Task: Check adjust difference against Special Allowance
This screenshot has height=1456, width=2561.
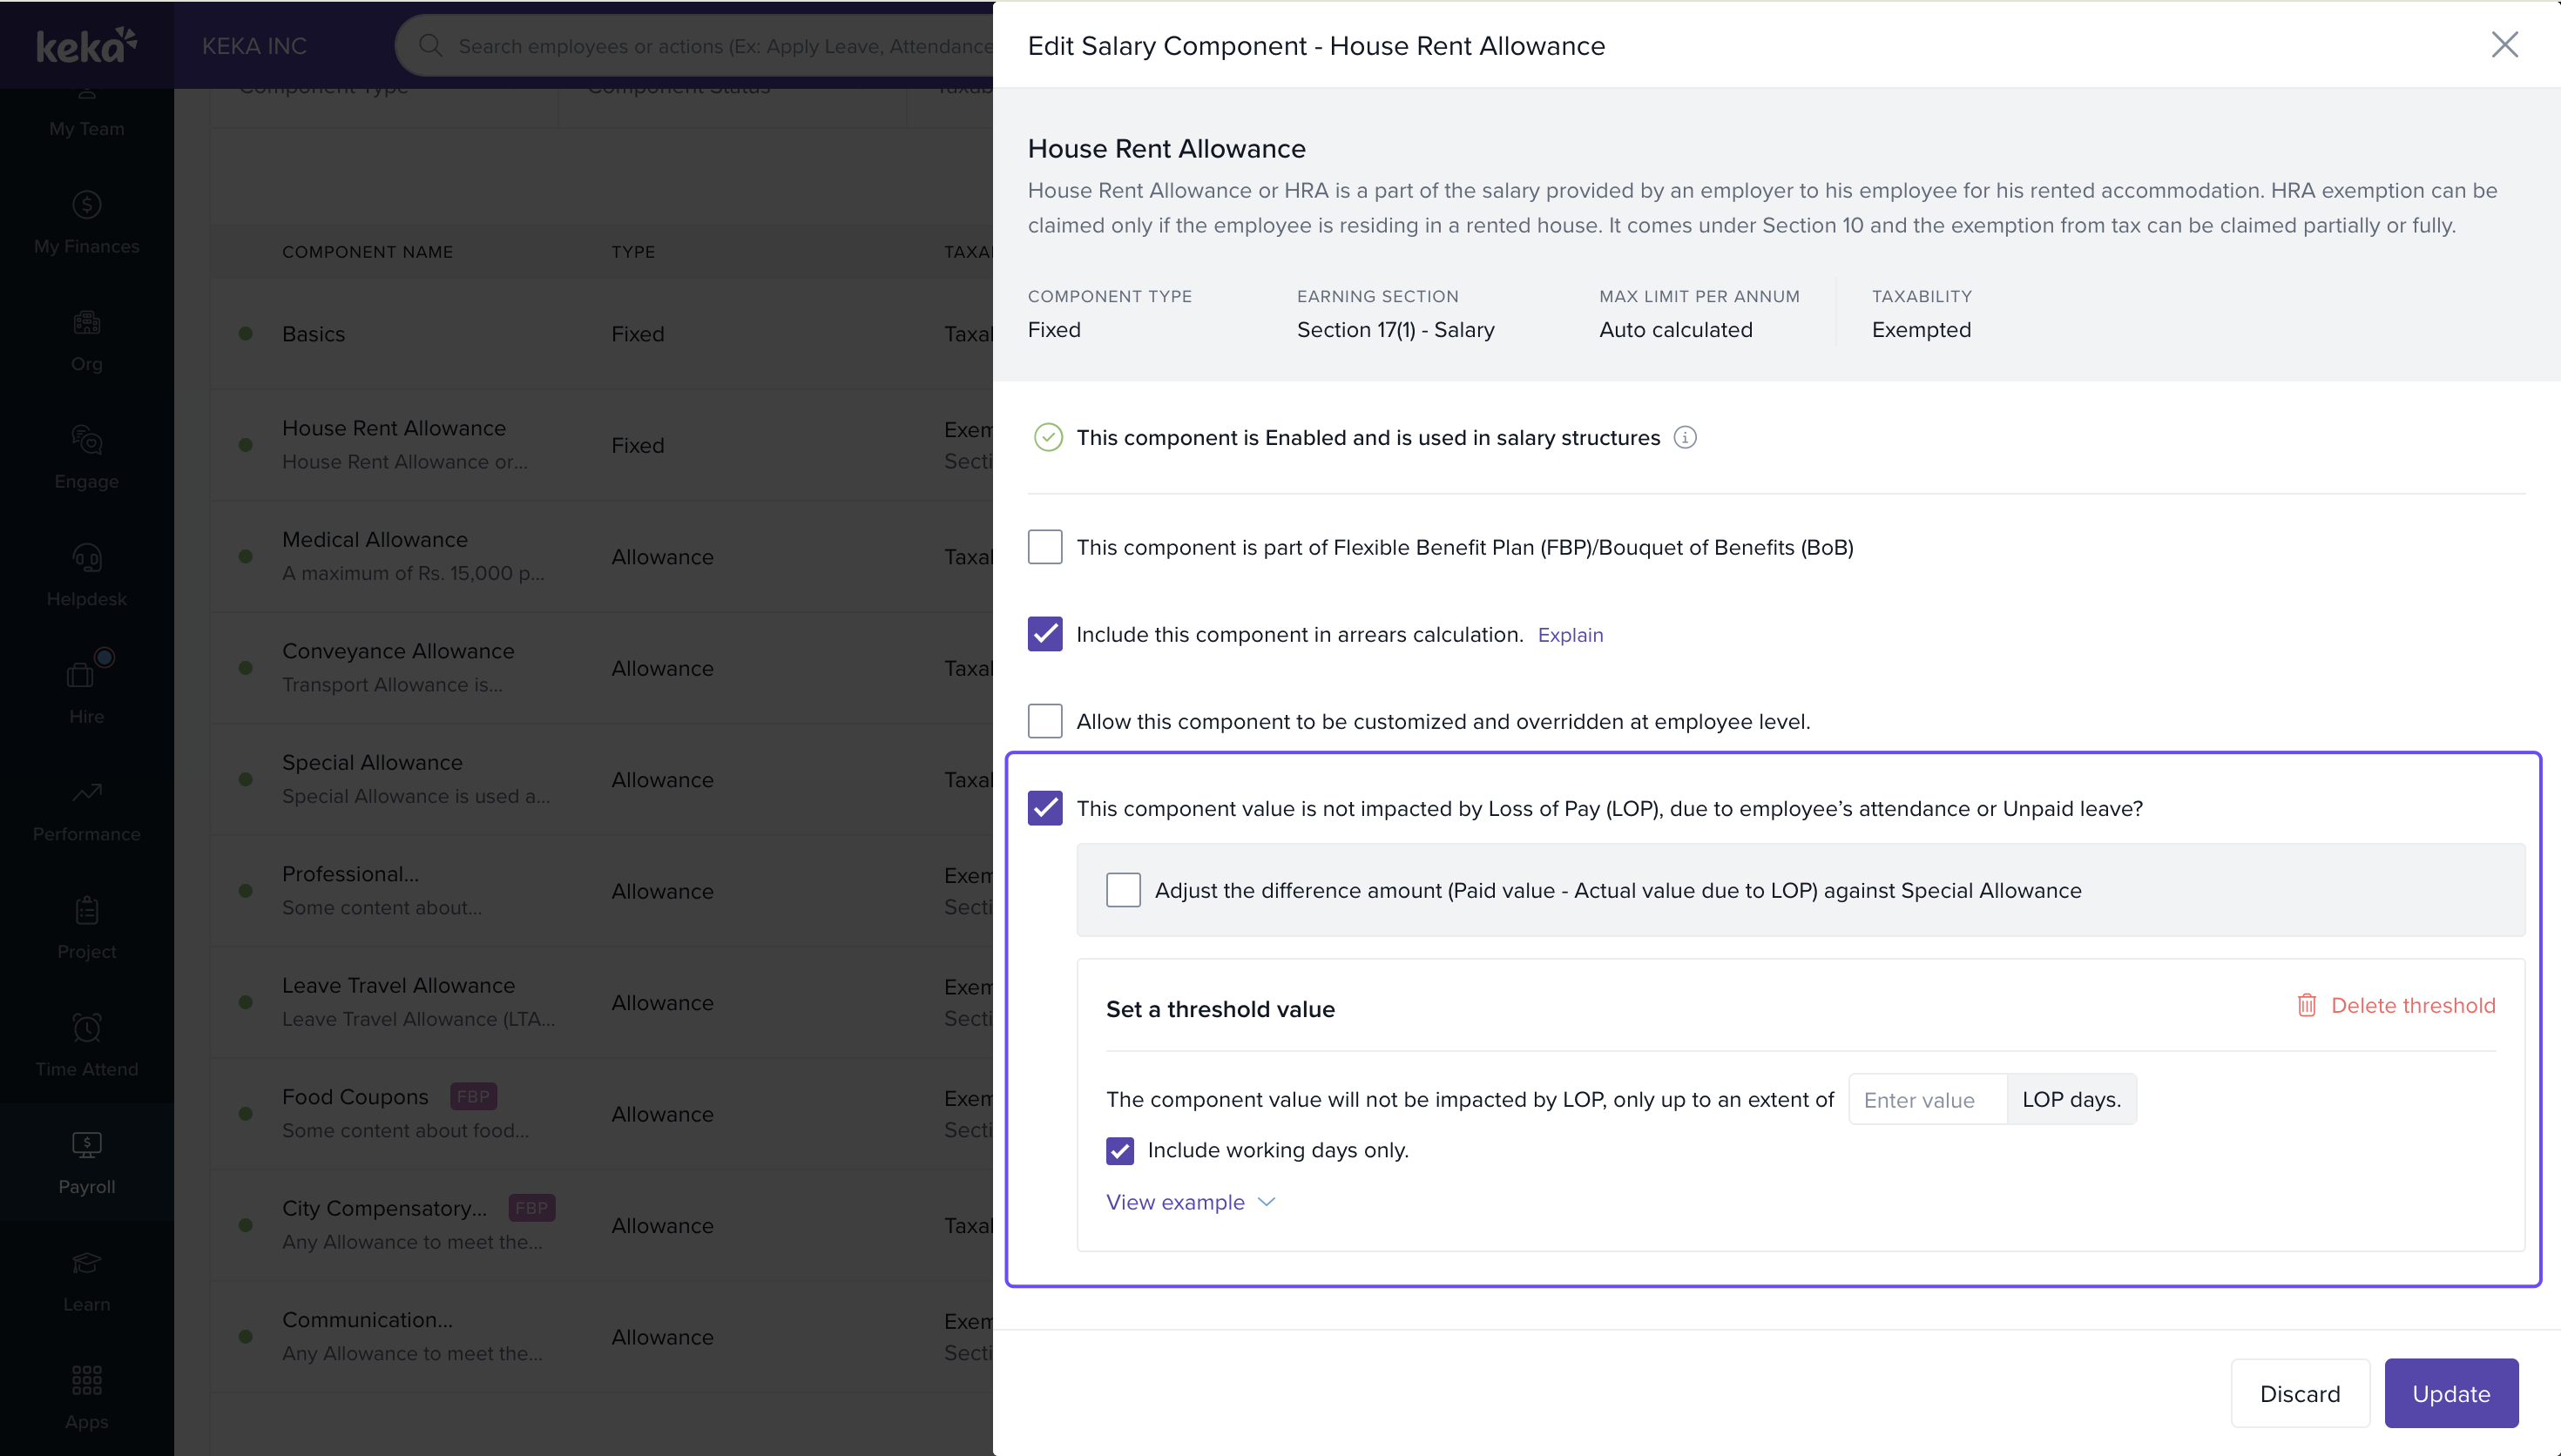Action: coord(1123,890)
